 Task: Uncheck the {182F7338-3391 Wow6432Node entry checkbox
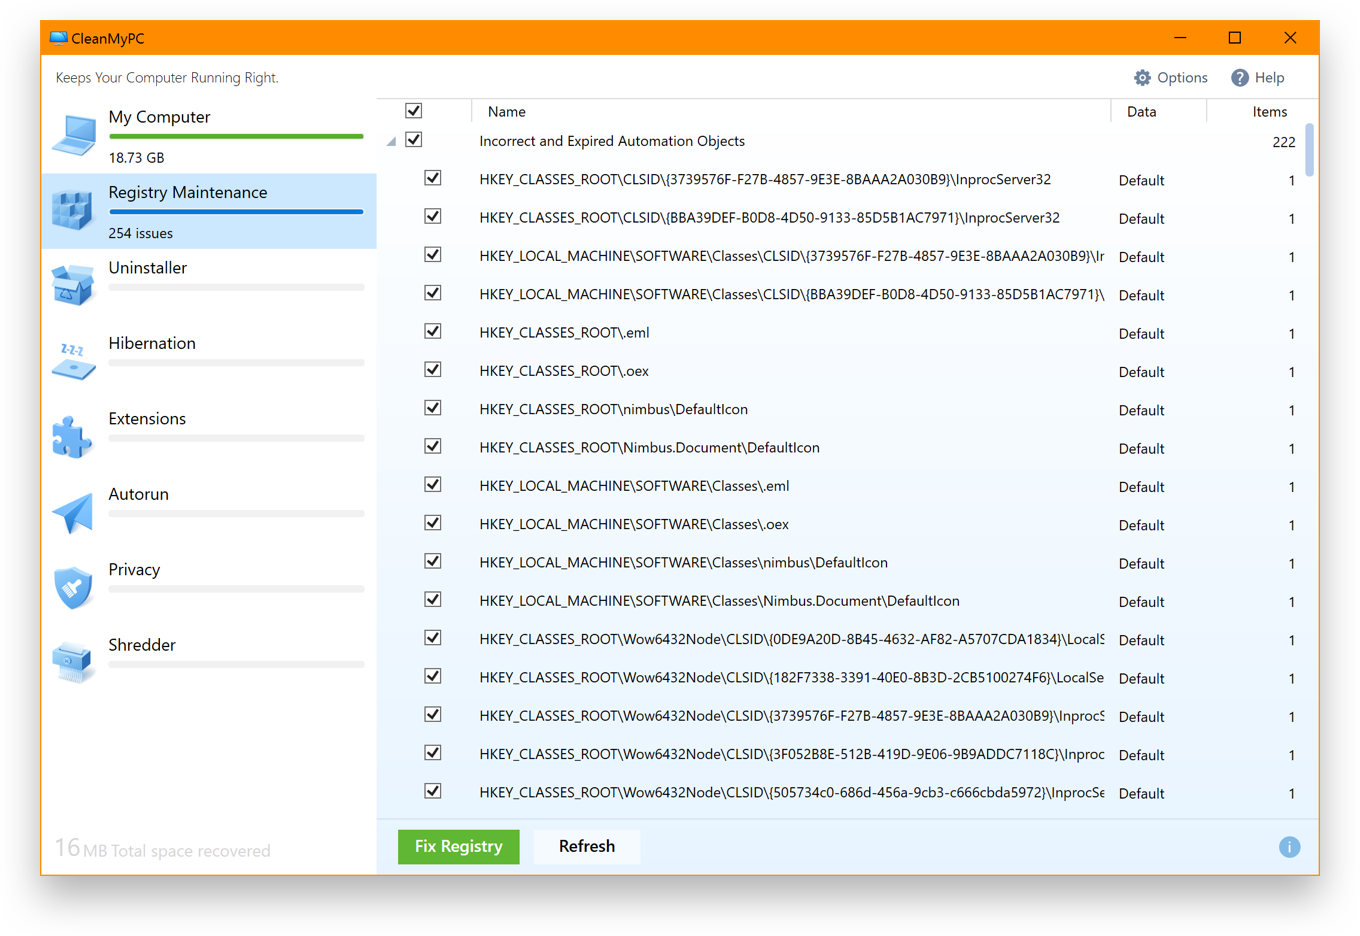(433, 676)
